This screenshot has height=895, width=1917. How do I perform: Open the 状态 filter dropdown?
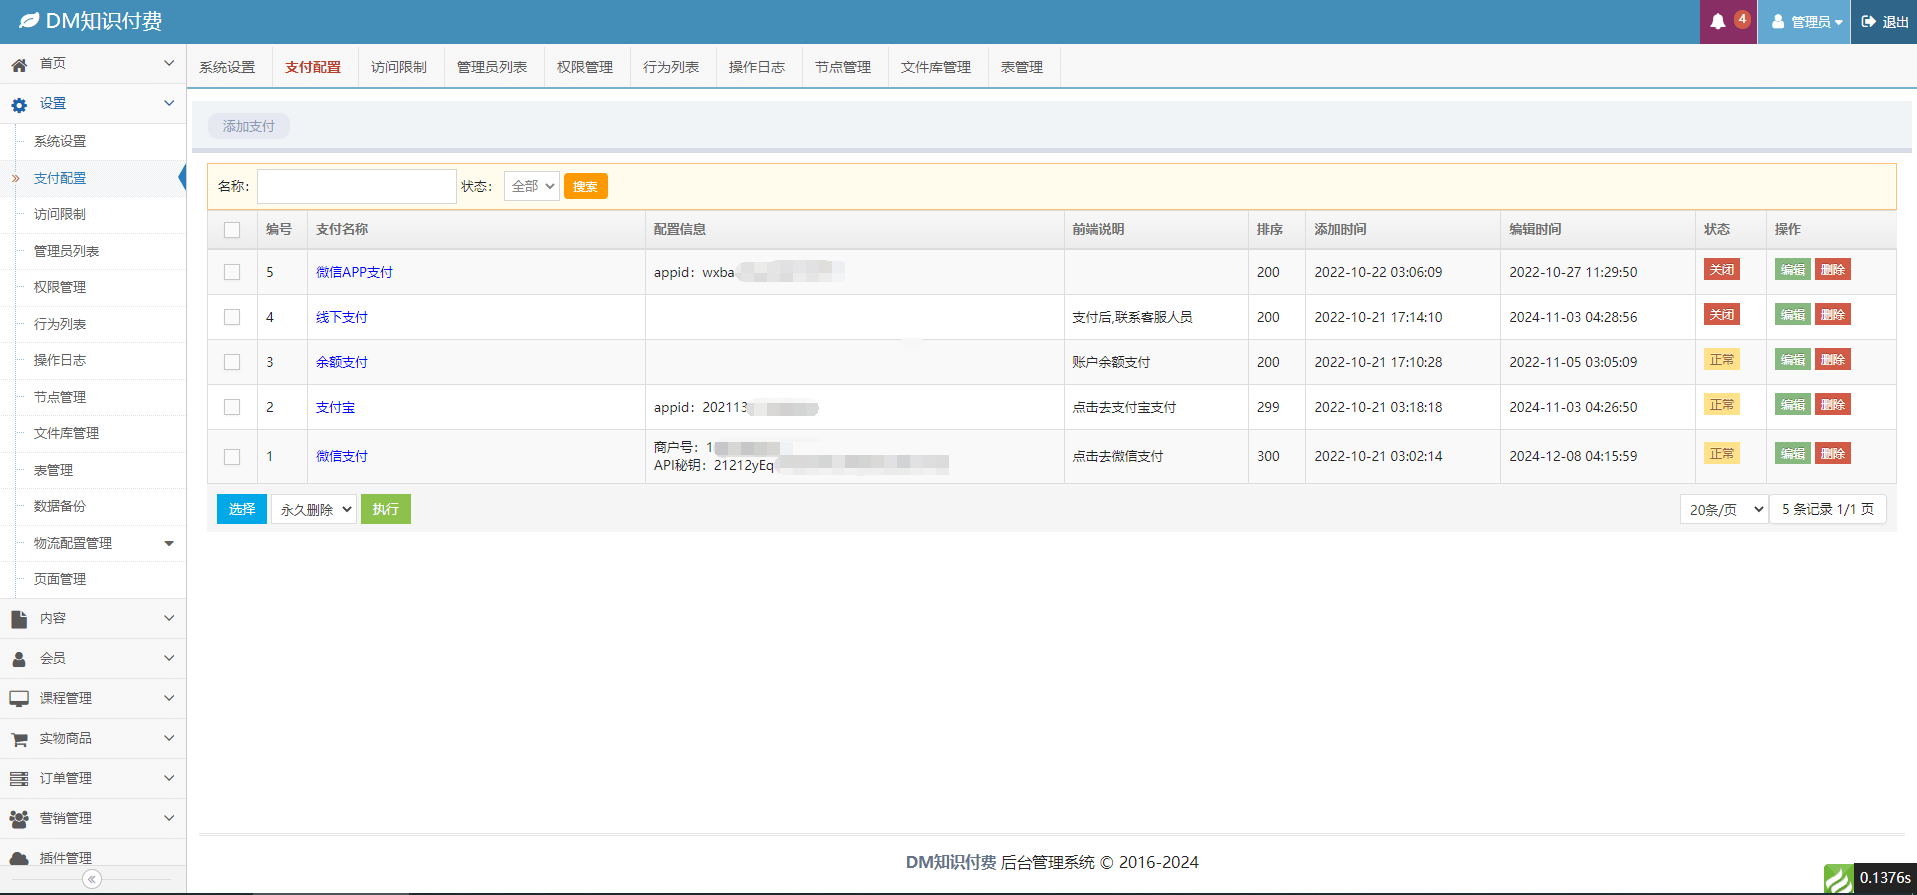[531, 186]
